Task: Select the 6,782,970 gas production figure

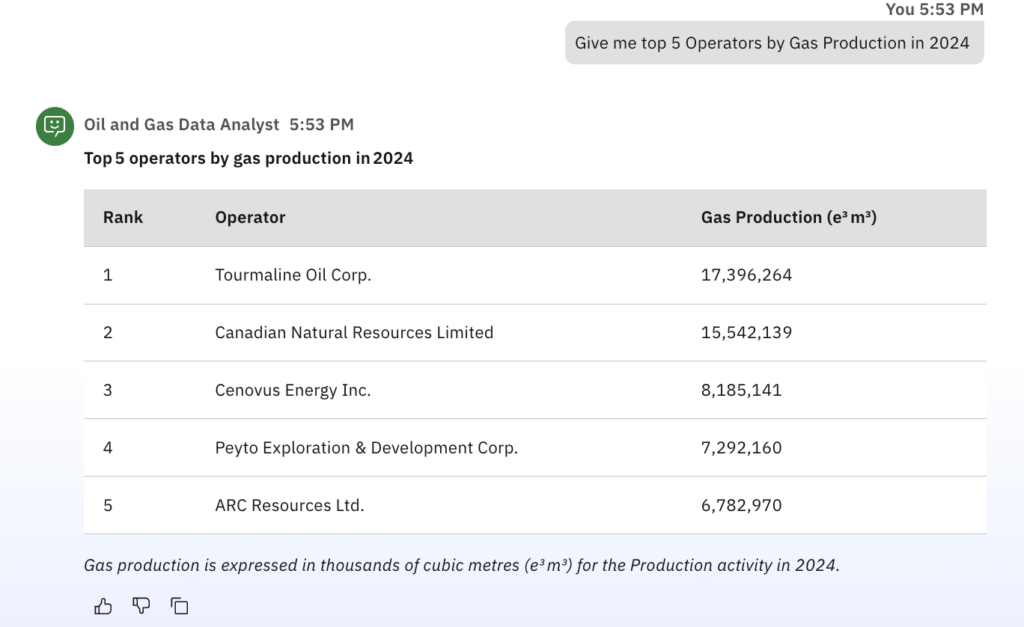Action: pyautogui.click(x=741, y=505)
